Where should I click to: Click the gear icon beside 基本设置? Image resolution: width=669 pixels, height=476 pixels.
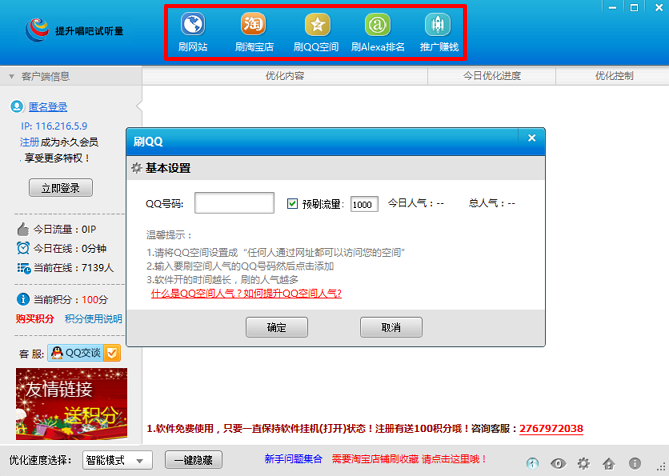(137, 168)
